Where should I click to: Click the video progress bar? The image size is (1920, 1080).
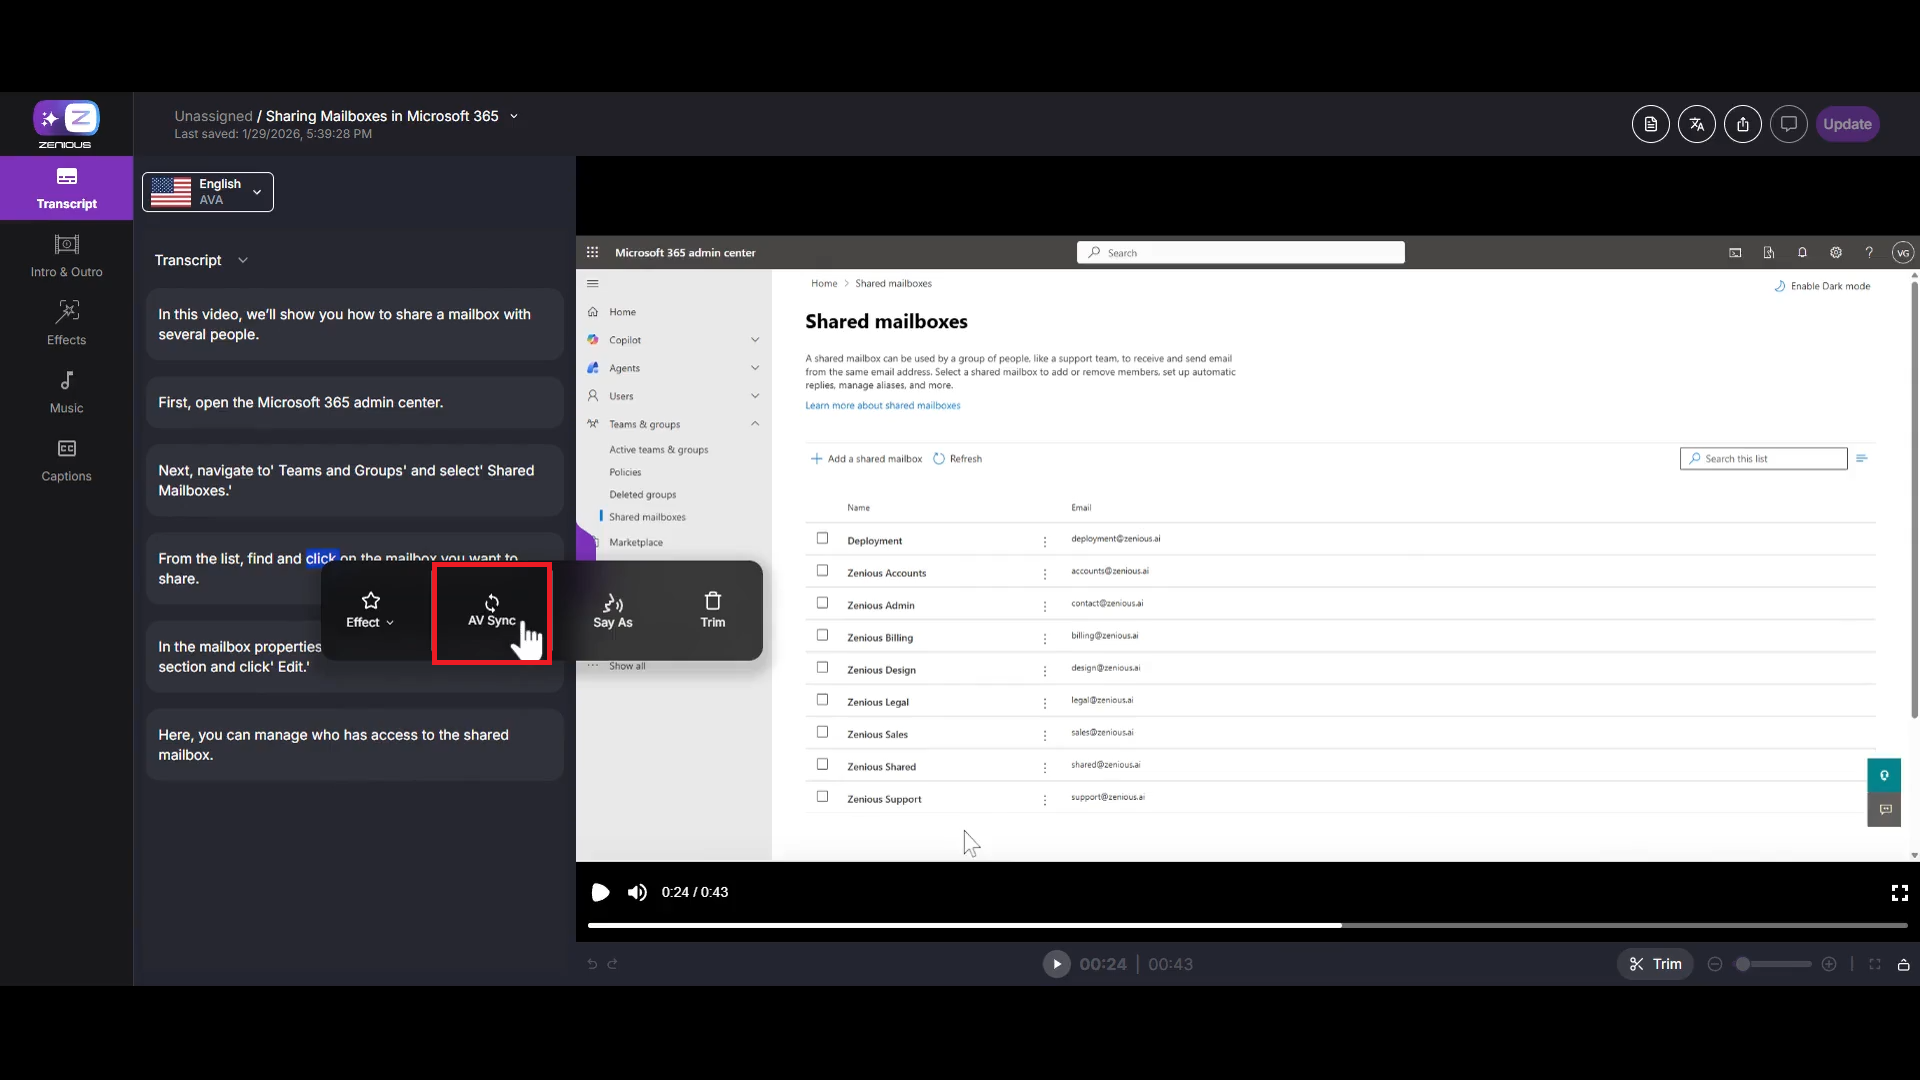pyautogui.click(x=1246, y=925)
